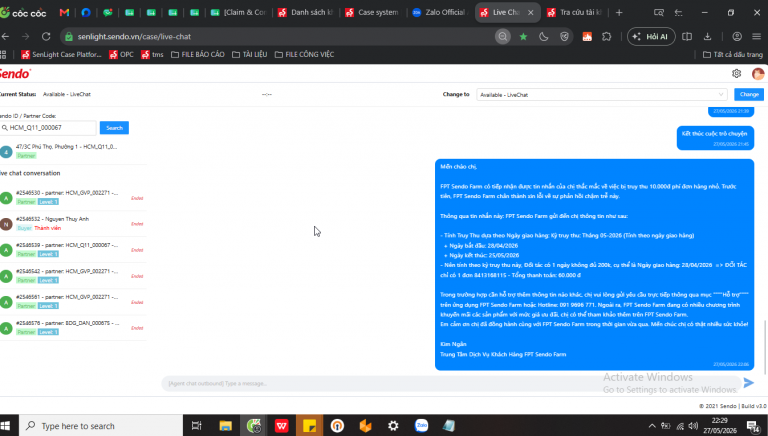Switch to the Case system tab

point(372,12)
